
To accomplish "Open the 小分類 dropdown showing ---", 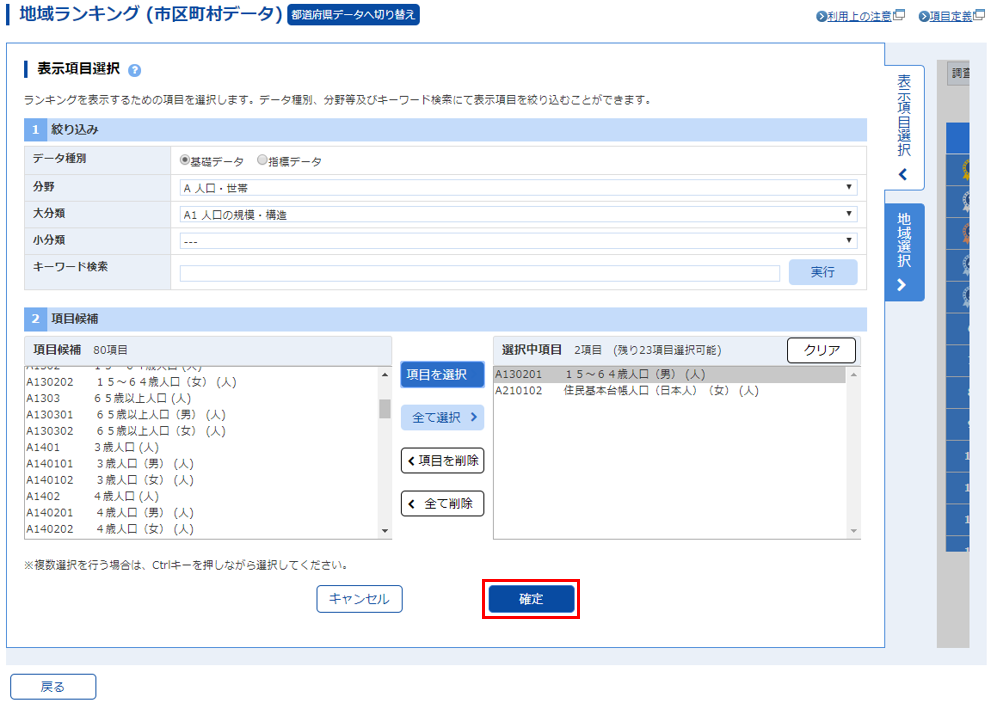I will point(518,241).
